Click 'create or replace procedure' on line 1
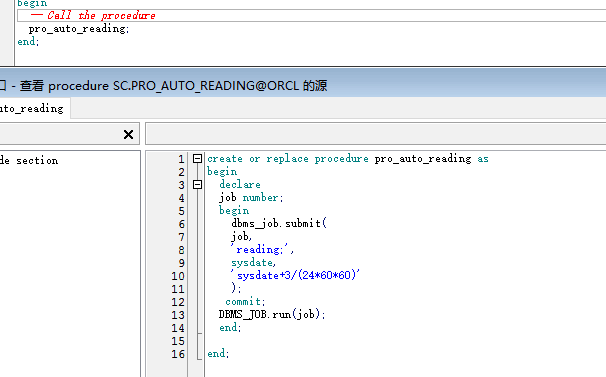This screenshot has width=606, height=377. (x=288, y=159)
